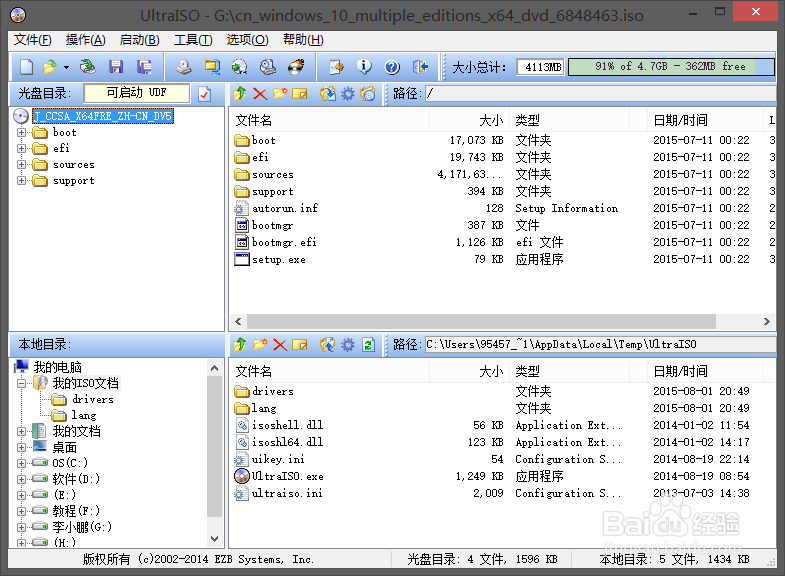Click the Convert image format icon
Screen dimensions: 785x576
[239, 67]
